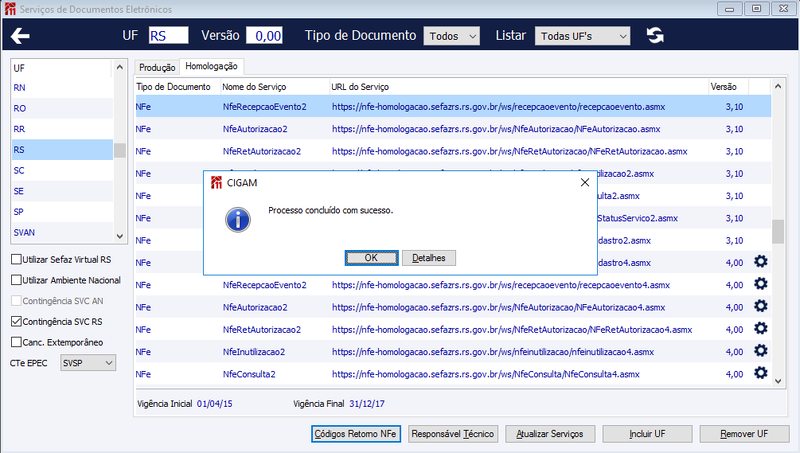Open the Listar Todas UF's dropdown

point(582,36)
